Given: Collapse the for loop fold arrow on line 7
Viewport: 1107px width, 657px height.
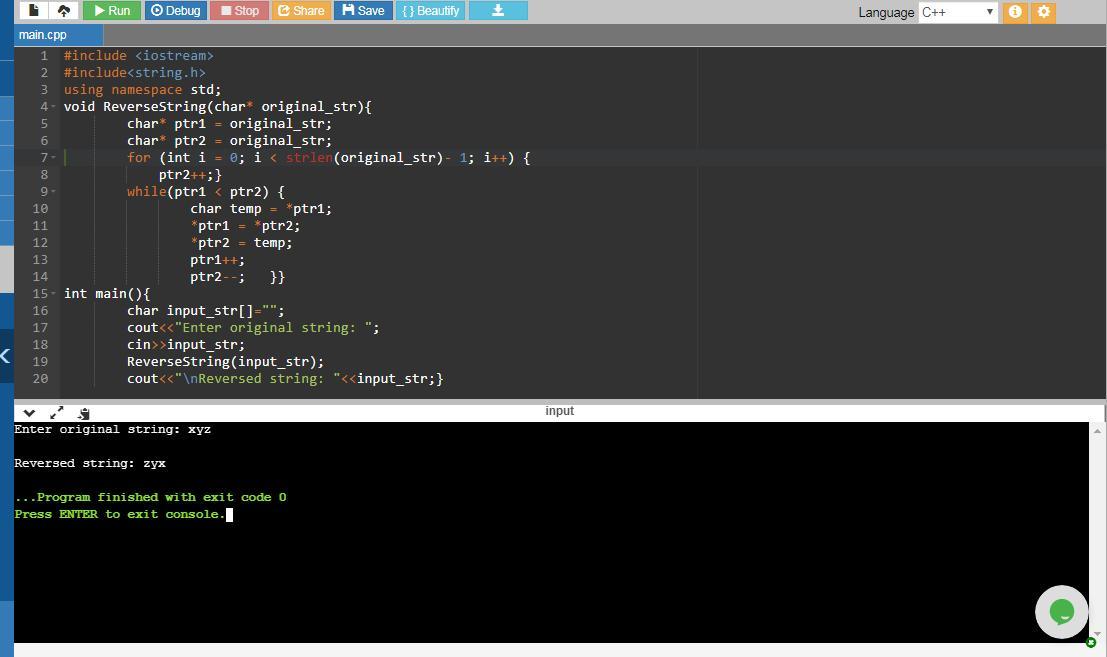Looking at the screenshot, I should (53, 157).
